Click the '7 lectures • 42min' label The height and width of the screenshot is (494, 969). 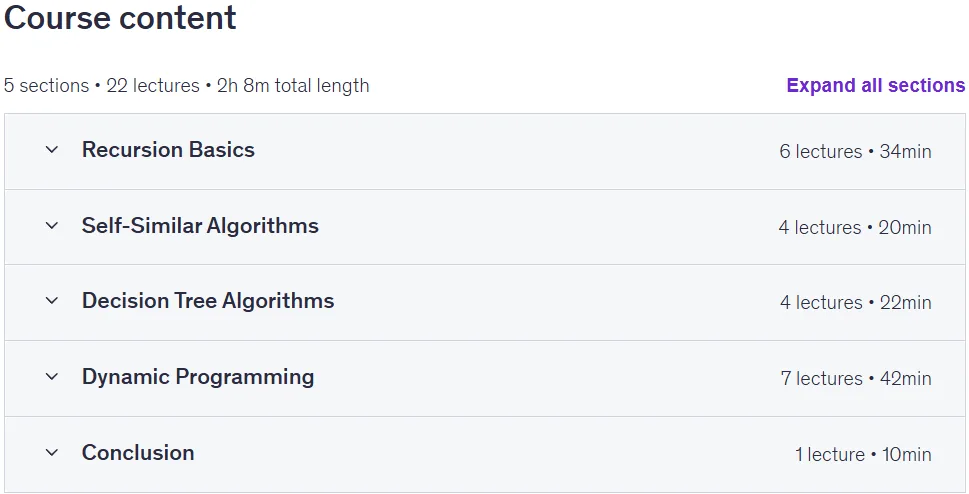(x=856, y=378)
